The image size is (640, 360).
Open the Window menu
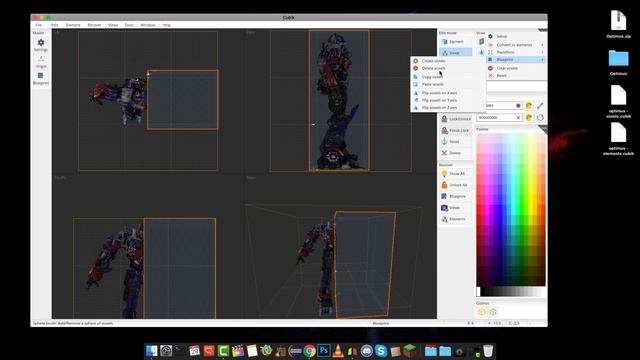pos(148,25)
